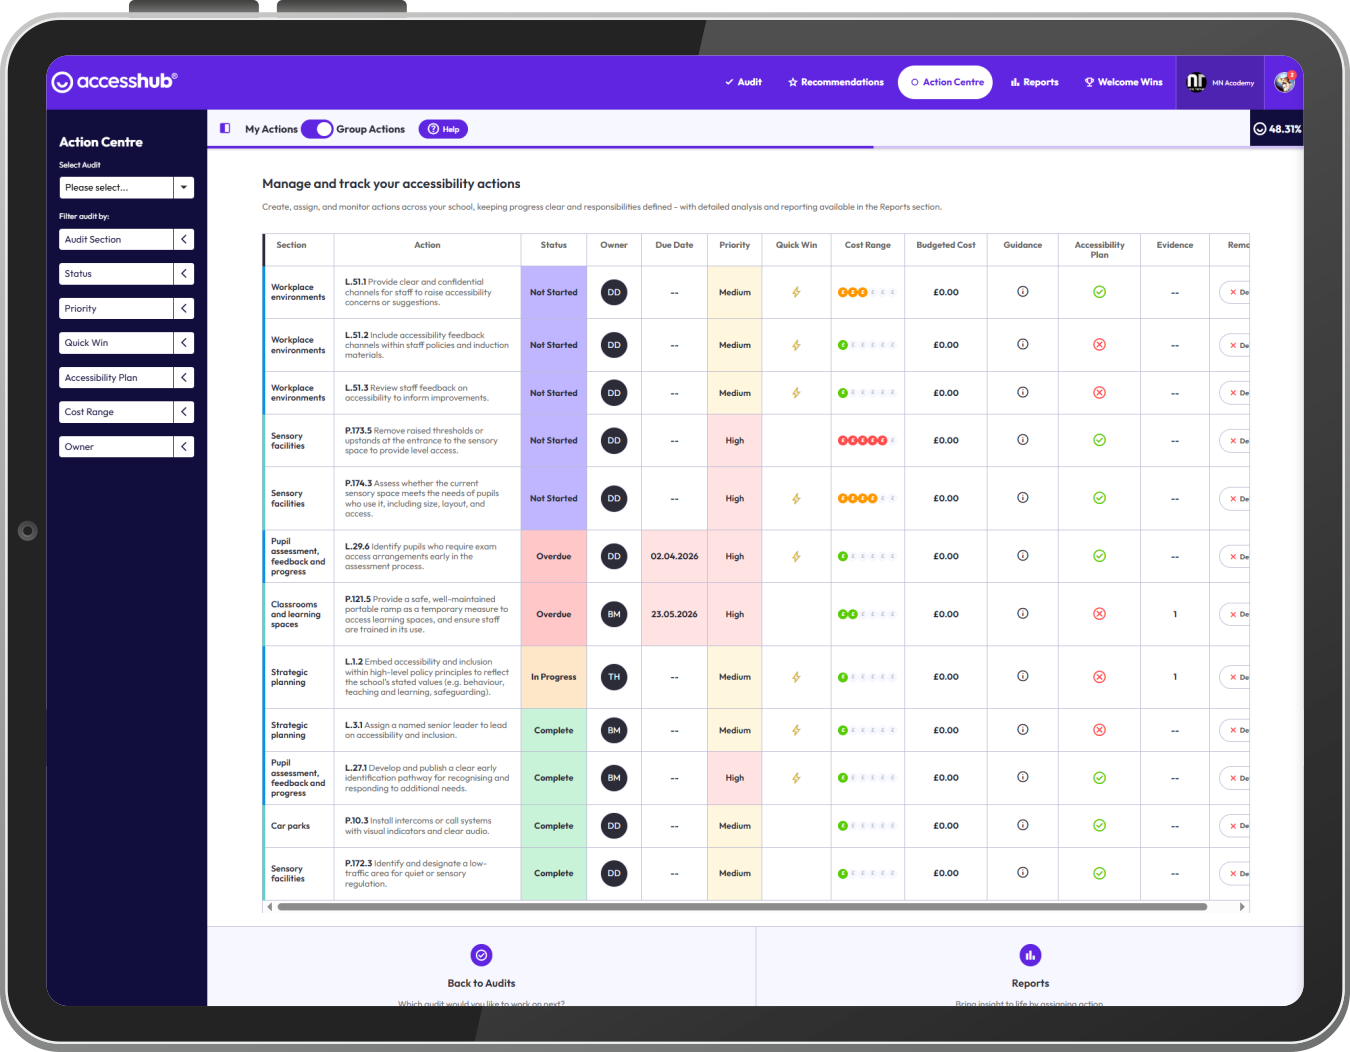
Task: Open the Reports tab in top navigation
Action: point(1034,82)
